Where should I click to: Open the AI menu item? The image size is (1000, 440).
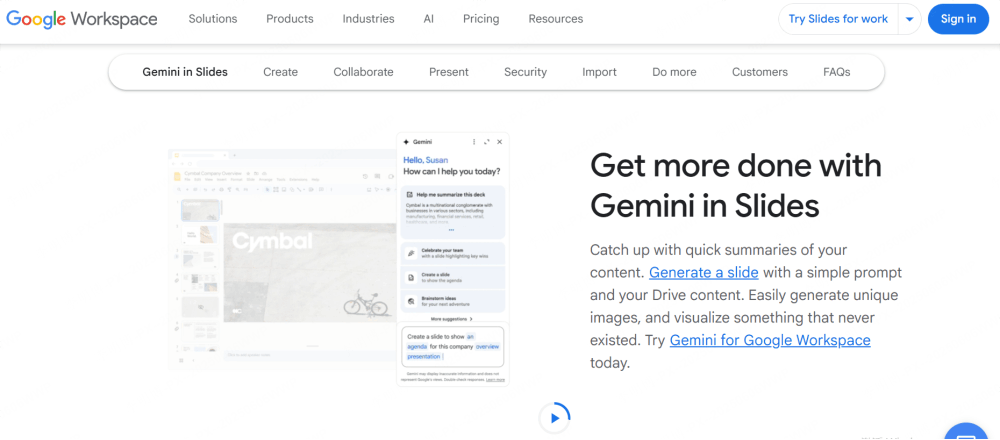(x=429, y=19)
